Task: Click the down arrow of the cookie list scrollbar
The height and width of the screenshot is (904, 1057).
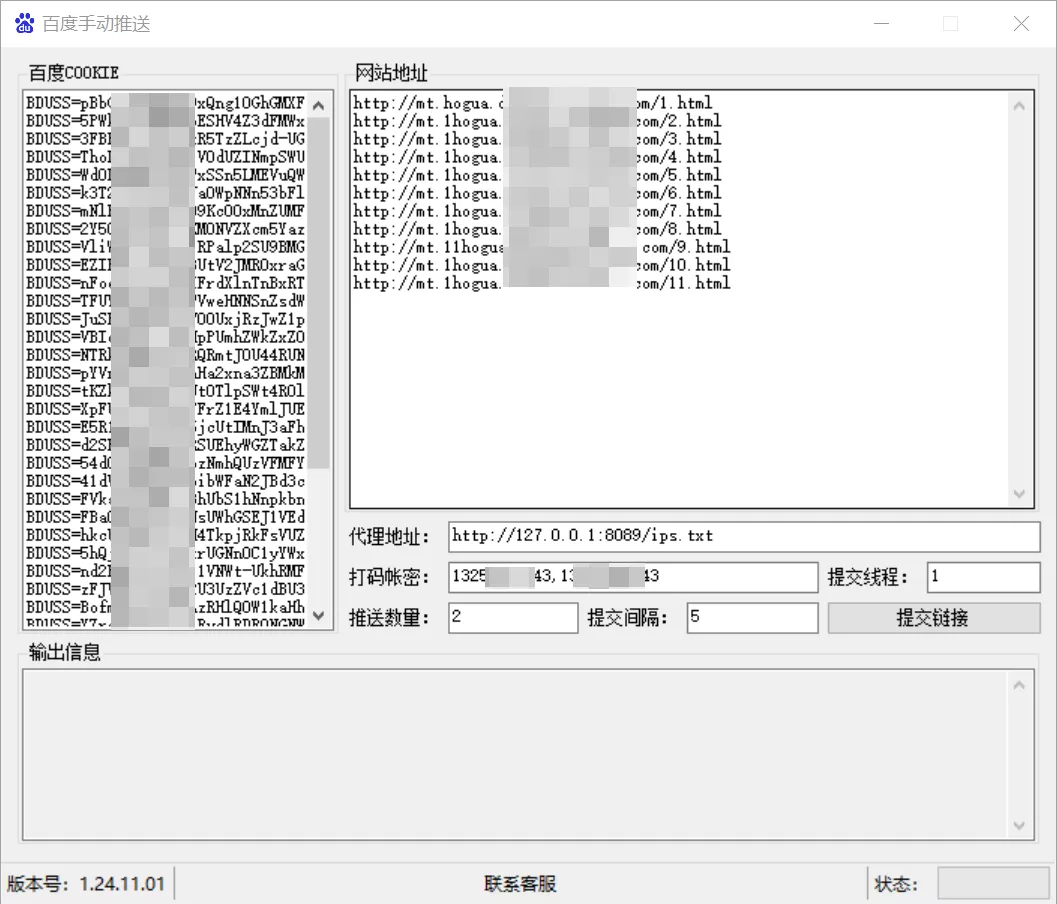Action: pyautogui.click(x=319, y=615)
